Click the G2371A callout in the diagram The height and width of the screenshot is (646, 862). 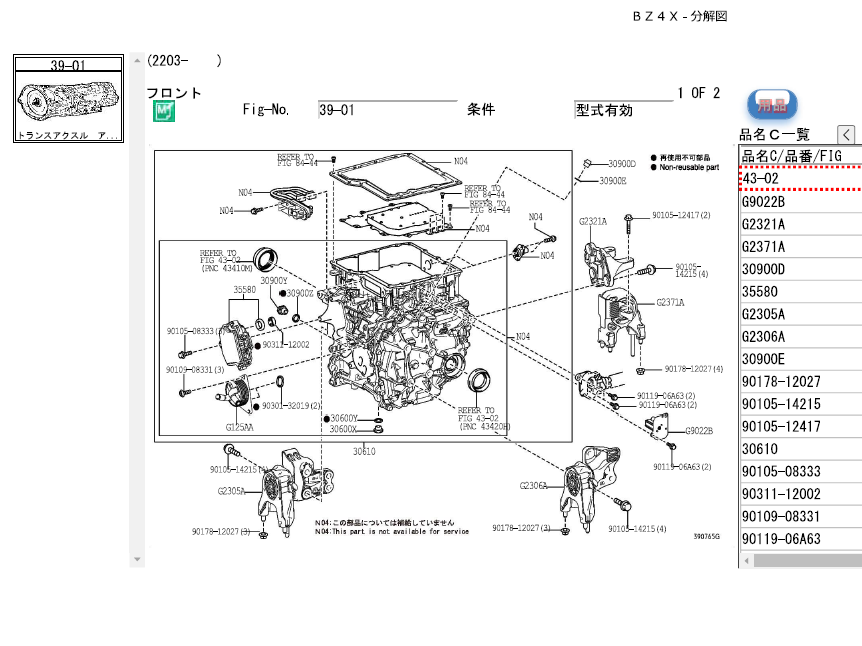click(x=670, y=302)
